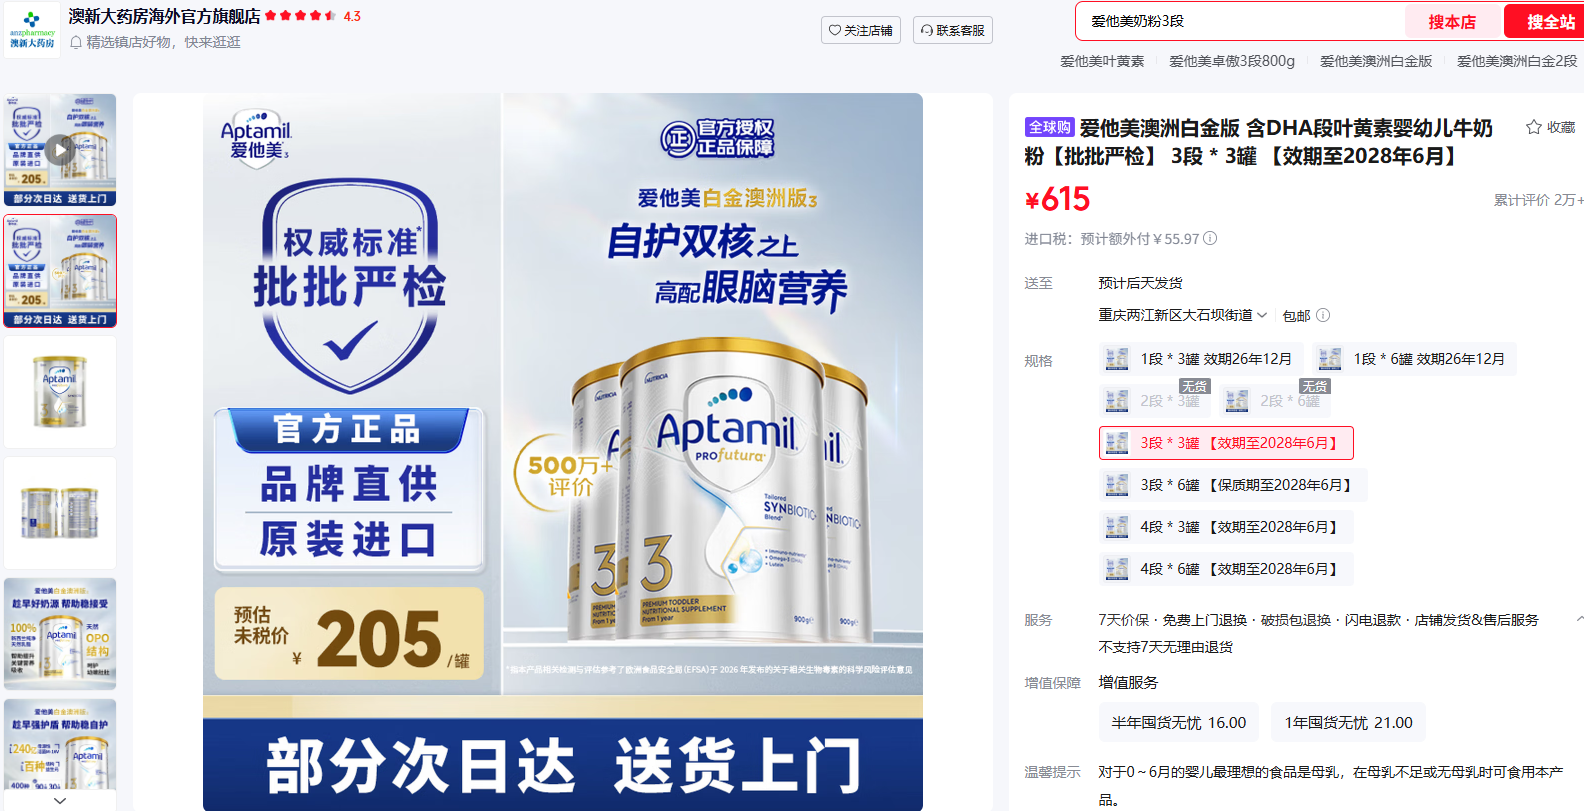Click the heart icon on follow store
The height and width of the screenshot is (811, 1584).
(835, 31)
